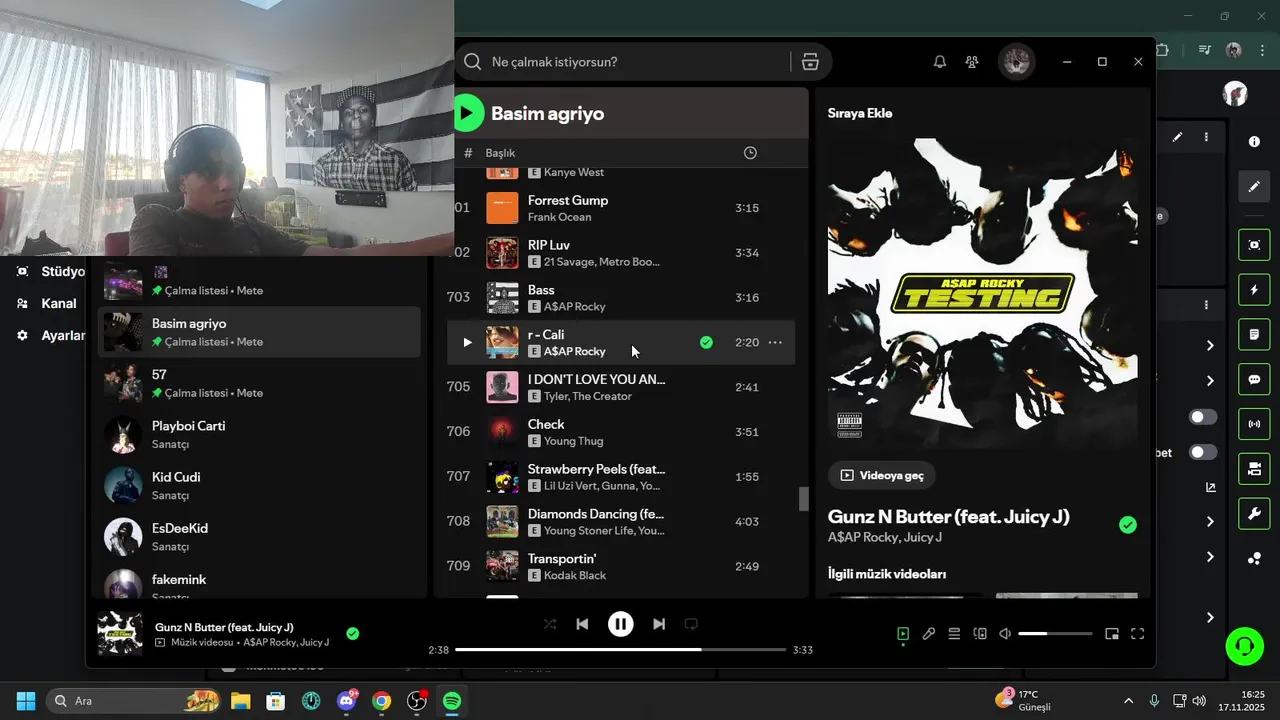Click the lightning bolt icon in the background sidebar
The width and height of the screenshot is (1280, 720).
pos(1254,290)
